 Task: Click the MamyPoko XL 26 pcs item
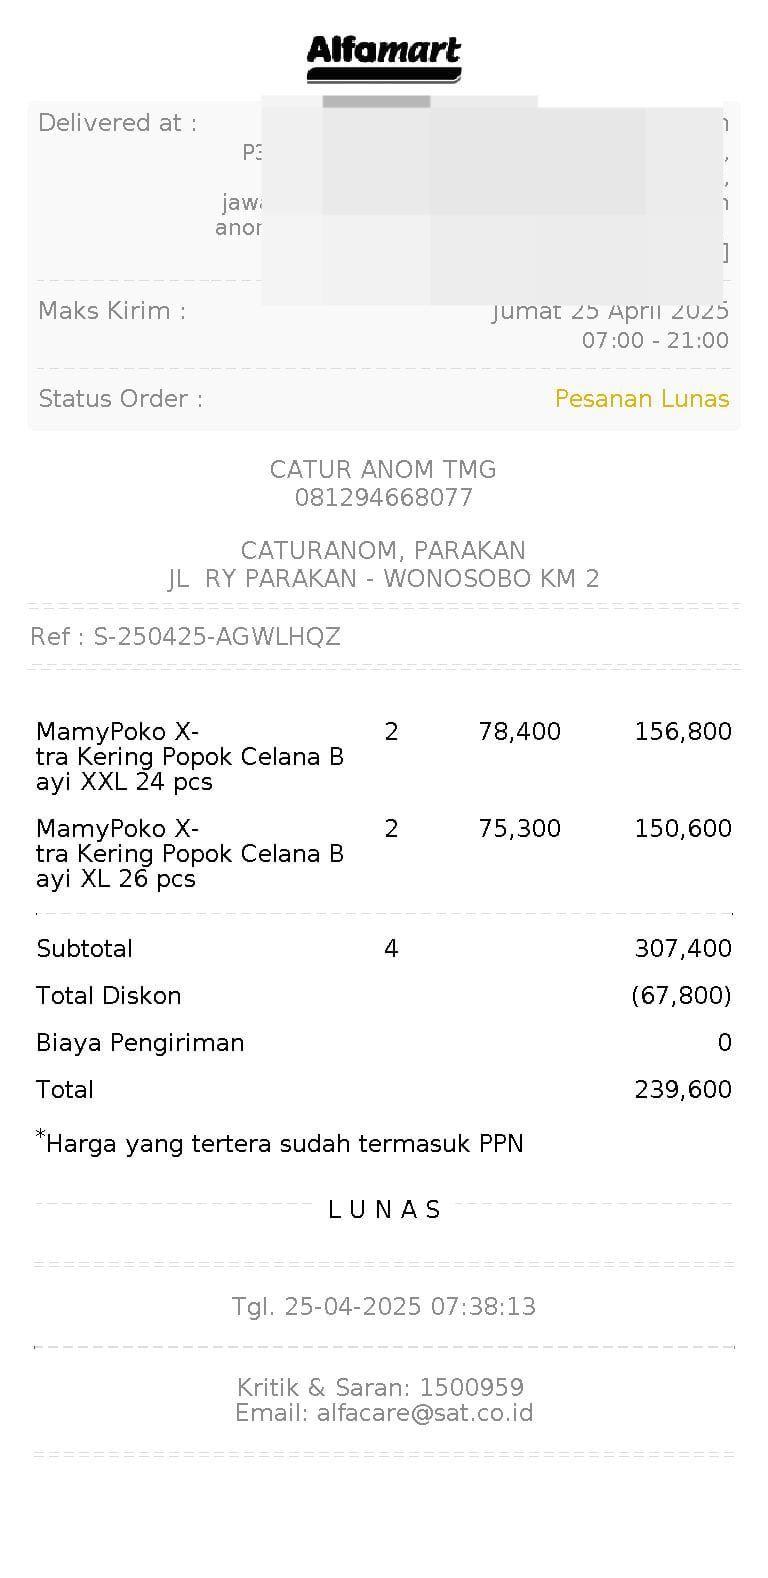pyautogui.click(x=190, y=853)
